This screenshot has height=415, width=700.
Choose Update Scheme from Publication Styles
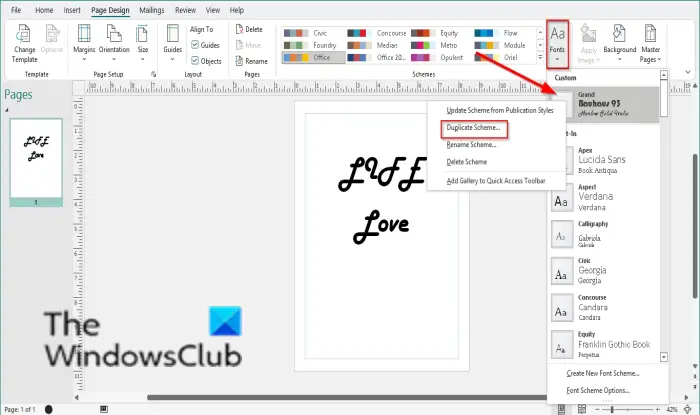(x=496, y=110)
